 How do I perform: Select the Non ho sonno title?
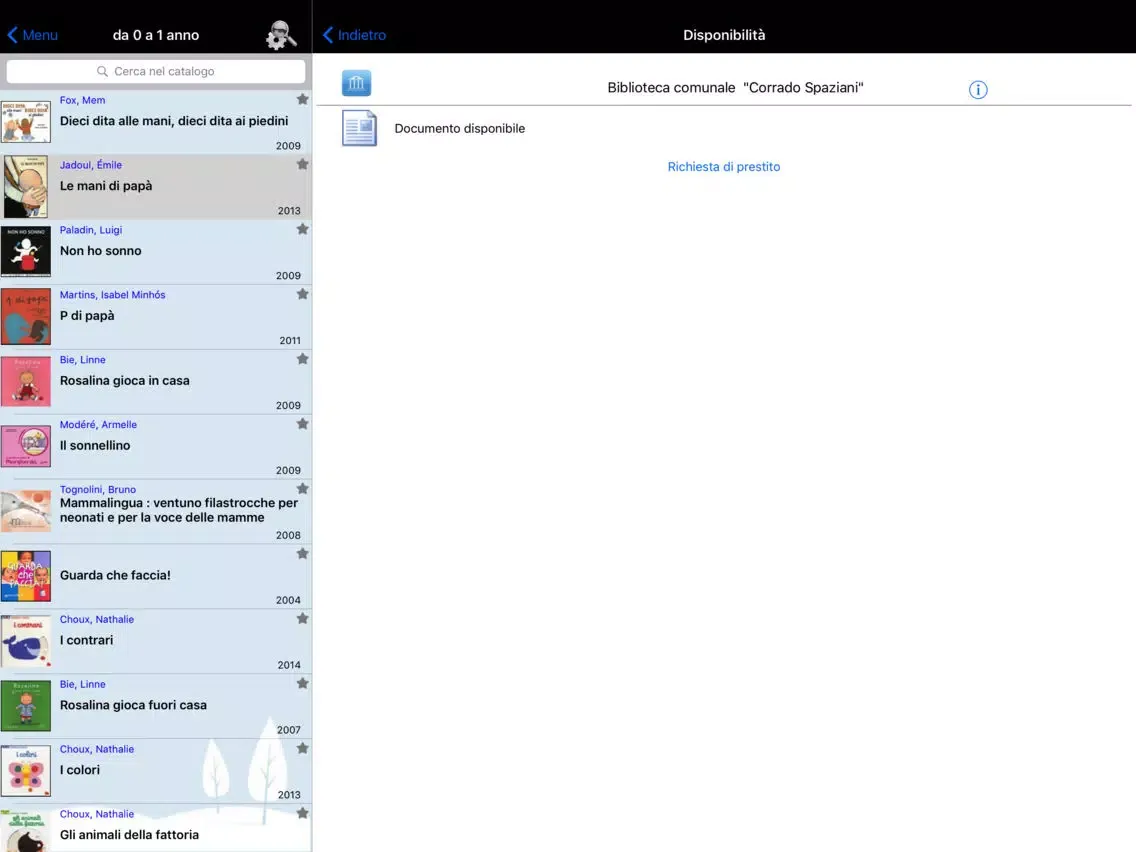coord(101,251)
